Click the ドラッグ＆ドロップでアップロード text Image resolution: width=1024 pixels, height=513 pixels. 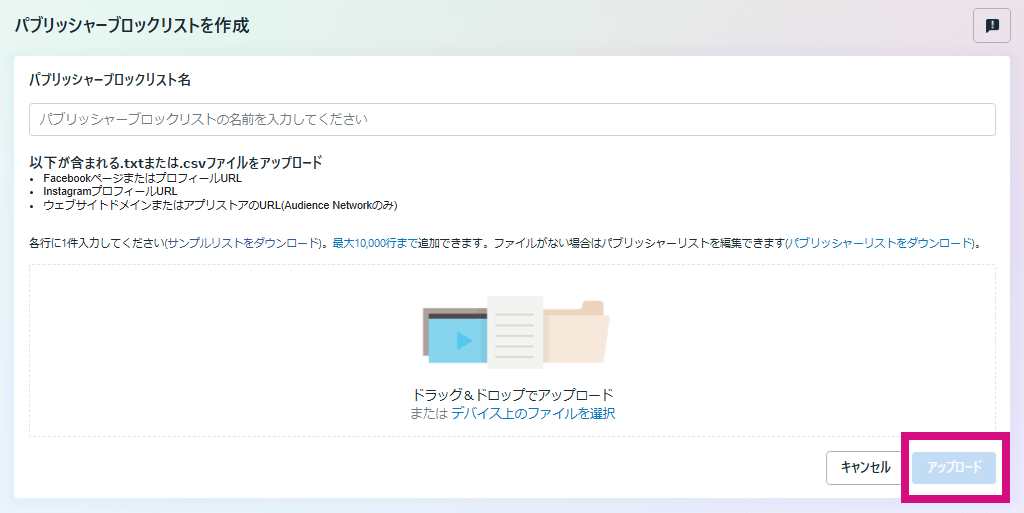(513, 394)
